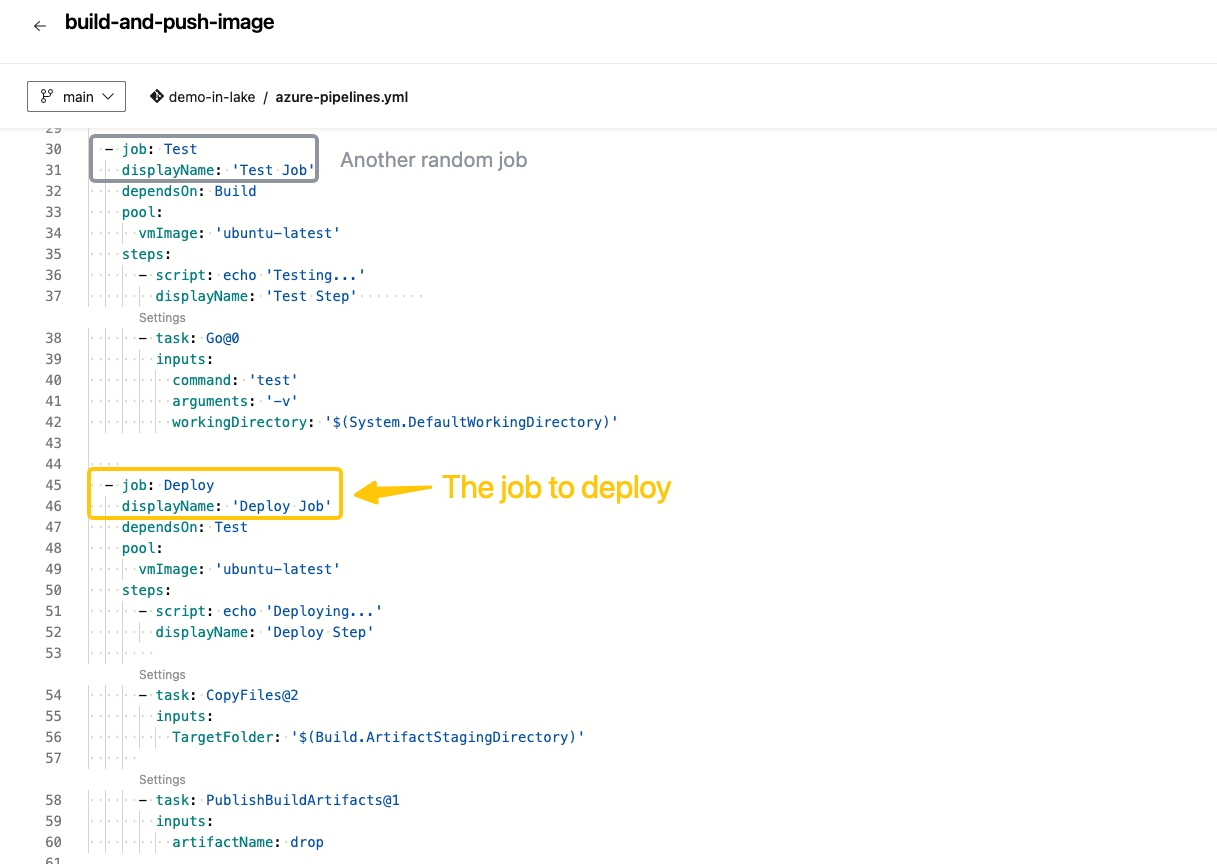Open Settings above the PublishBuildArtifacts@1 task
Viewport: 1217px width, 864px height.
[x=161, y=779]
